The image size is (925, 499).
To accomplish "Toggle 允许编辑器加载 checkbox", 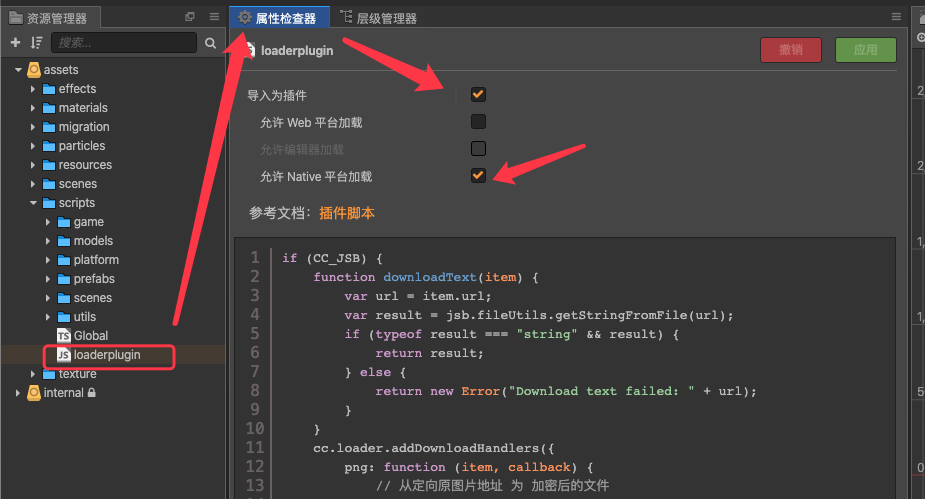I will 478,149.
